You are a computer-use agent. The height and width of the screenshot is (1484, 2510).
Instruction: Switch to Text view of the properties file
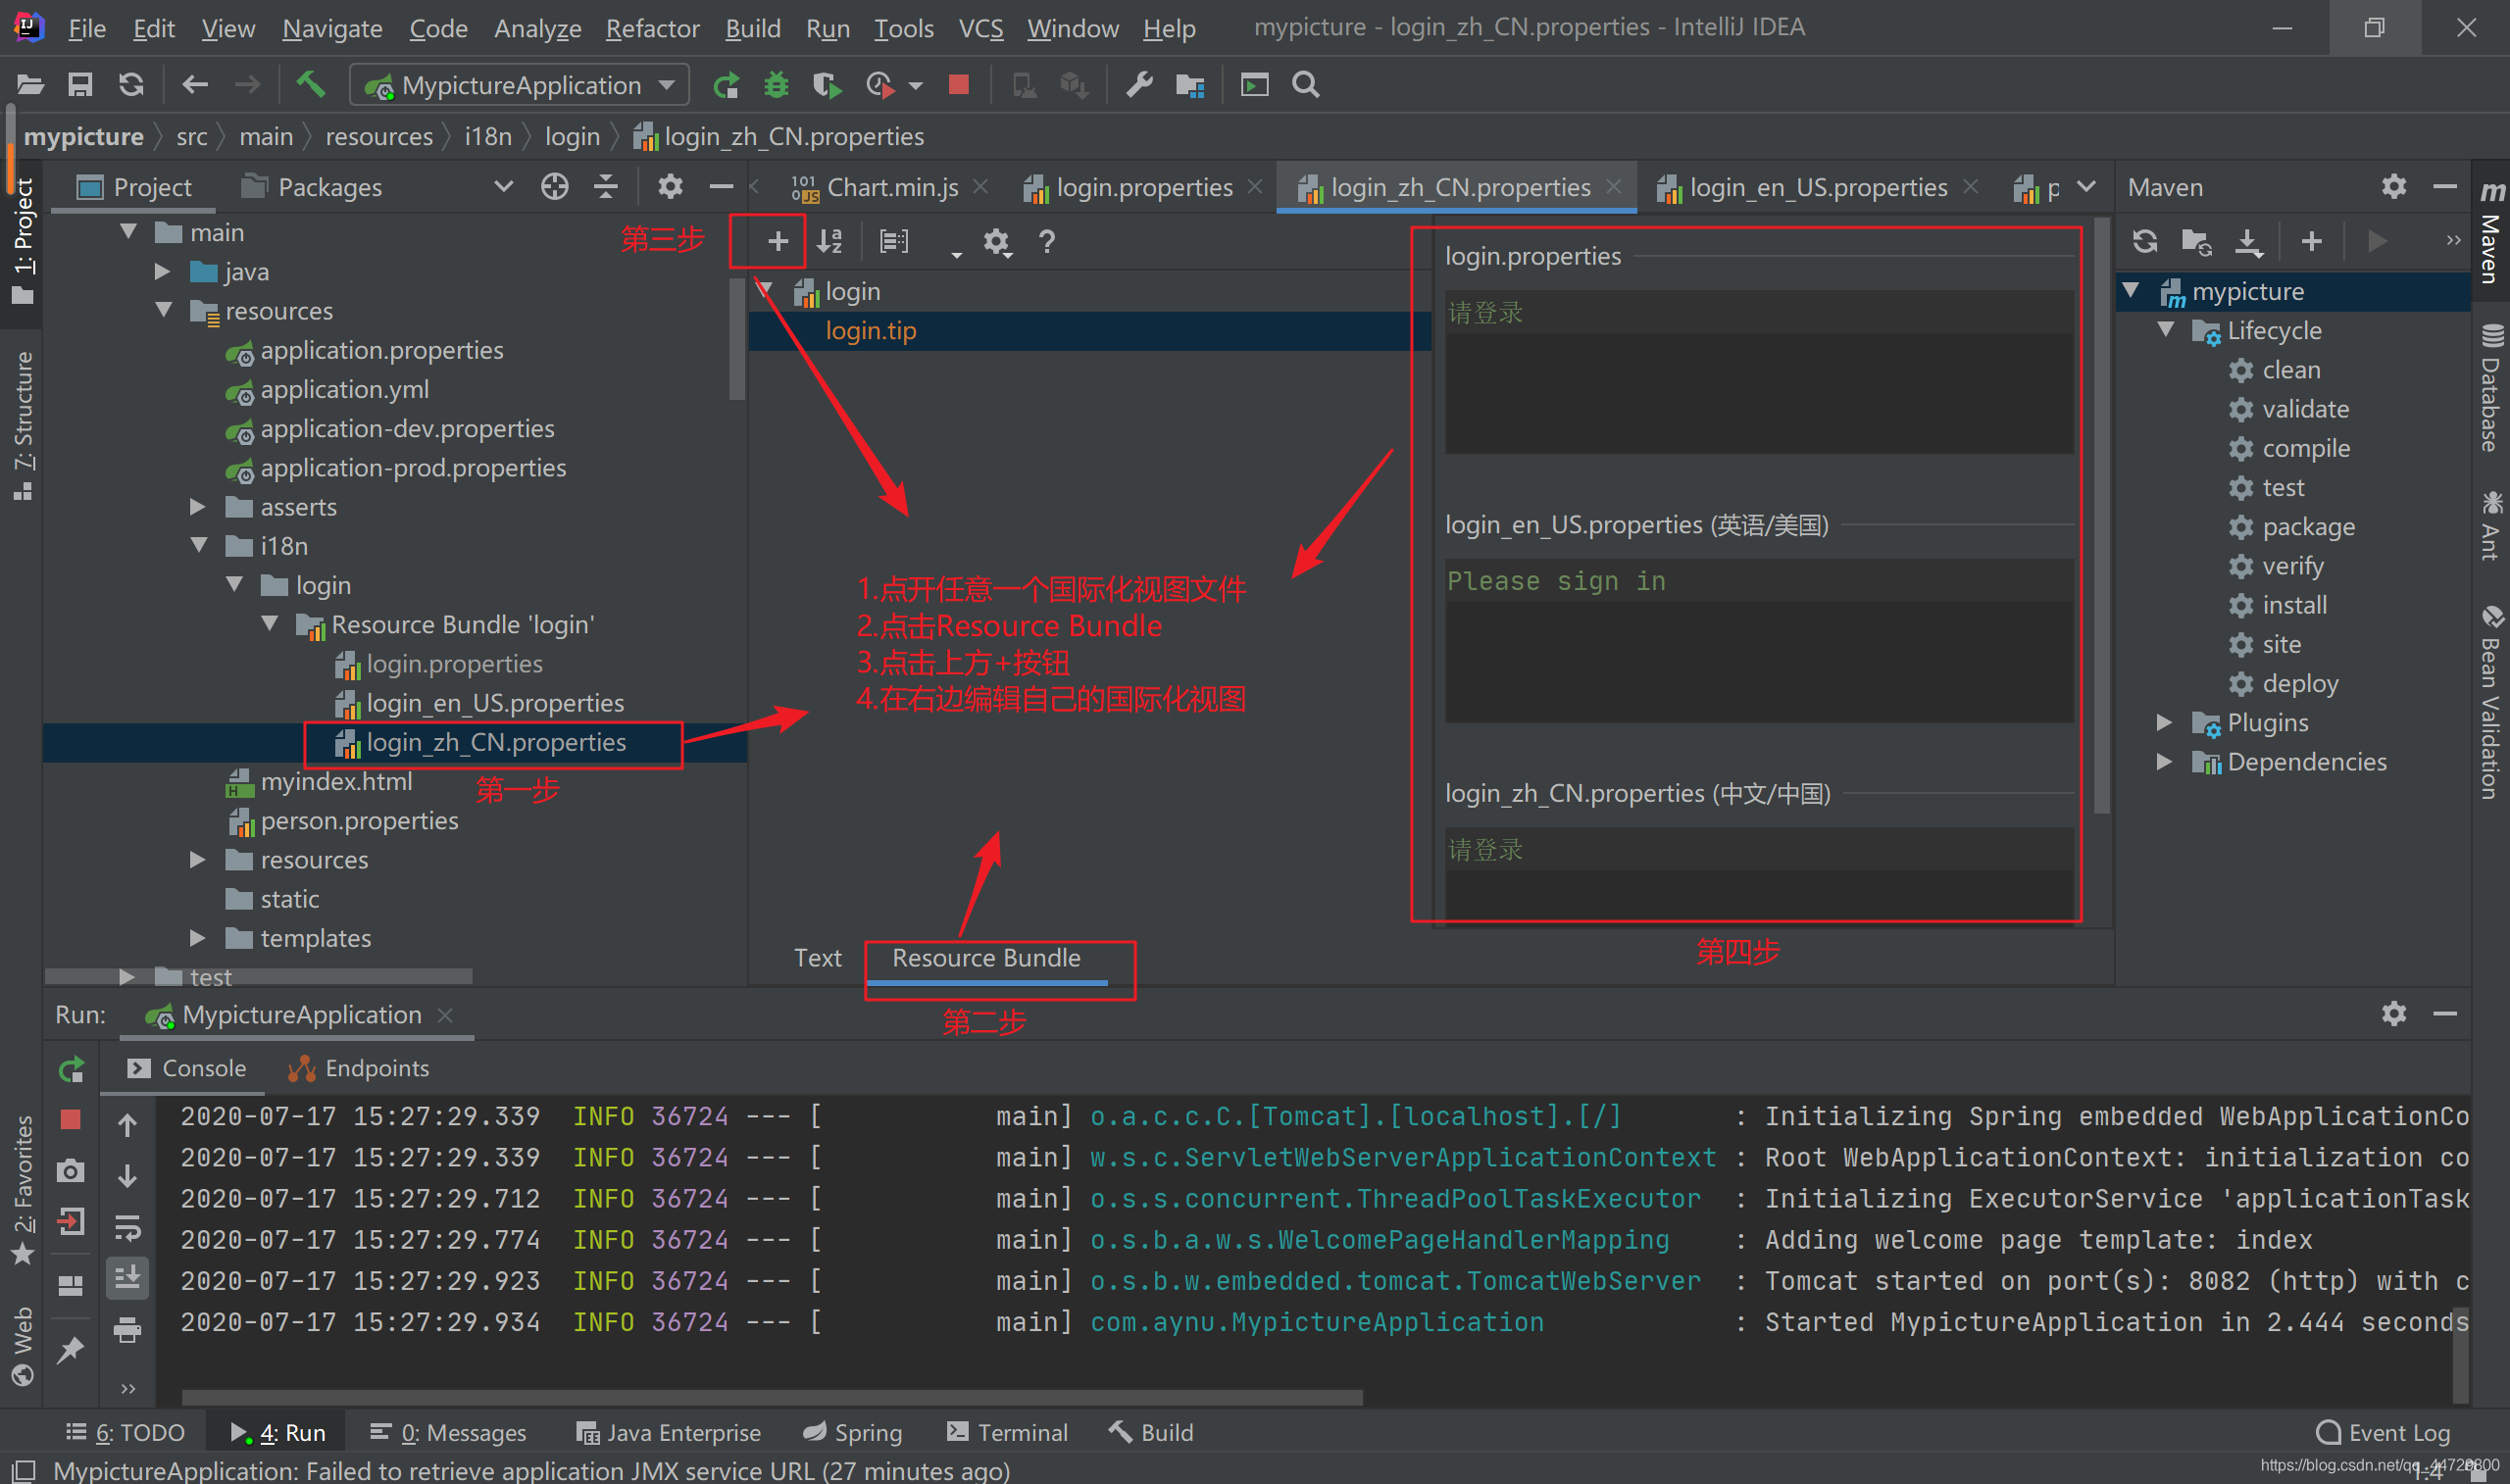[817, 957]
